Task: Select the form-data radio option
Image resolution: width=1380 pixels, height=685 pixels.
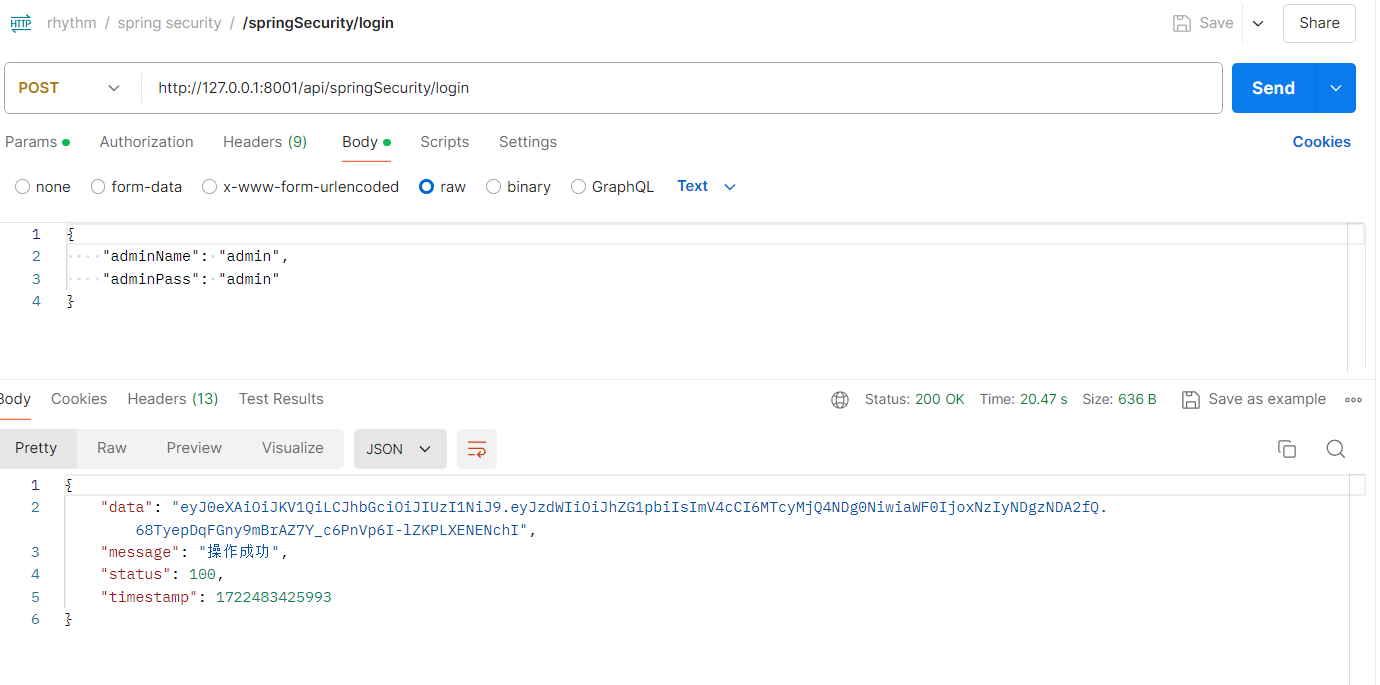Action: tap(98, 187)
